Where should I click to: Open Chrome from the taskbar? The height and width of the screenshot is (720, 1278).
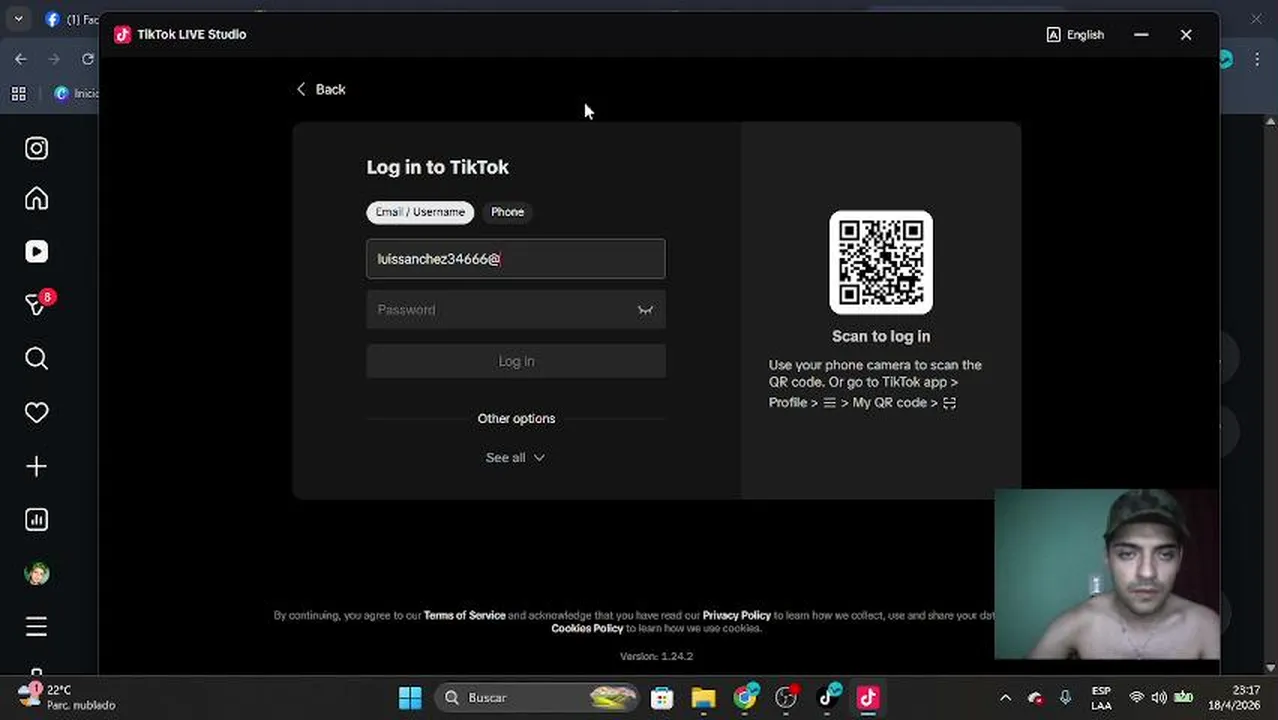click(x=745, y=698)
